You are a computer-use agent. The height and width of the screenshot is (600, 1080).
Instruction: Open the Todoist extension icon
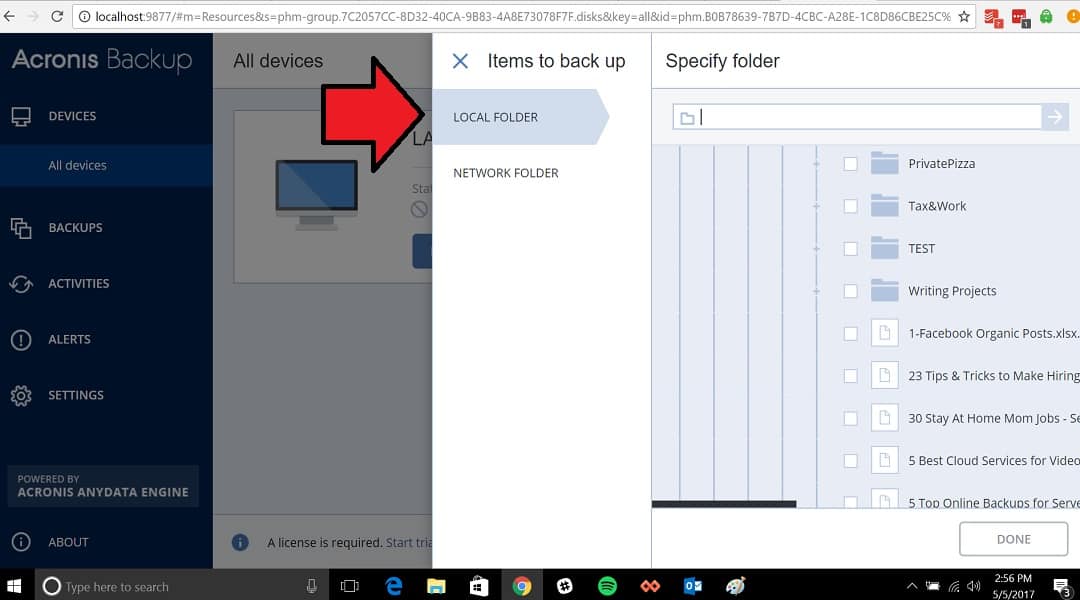[x=993, y=17]
